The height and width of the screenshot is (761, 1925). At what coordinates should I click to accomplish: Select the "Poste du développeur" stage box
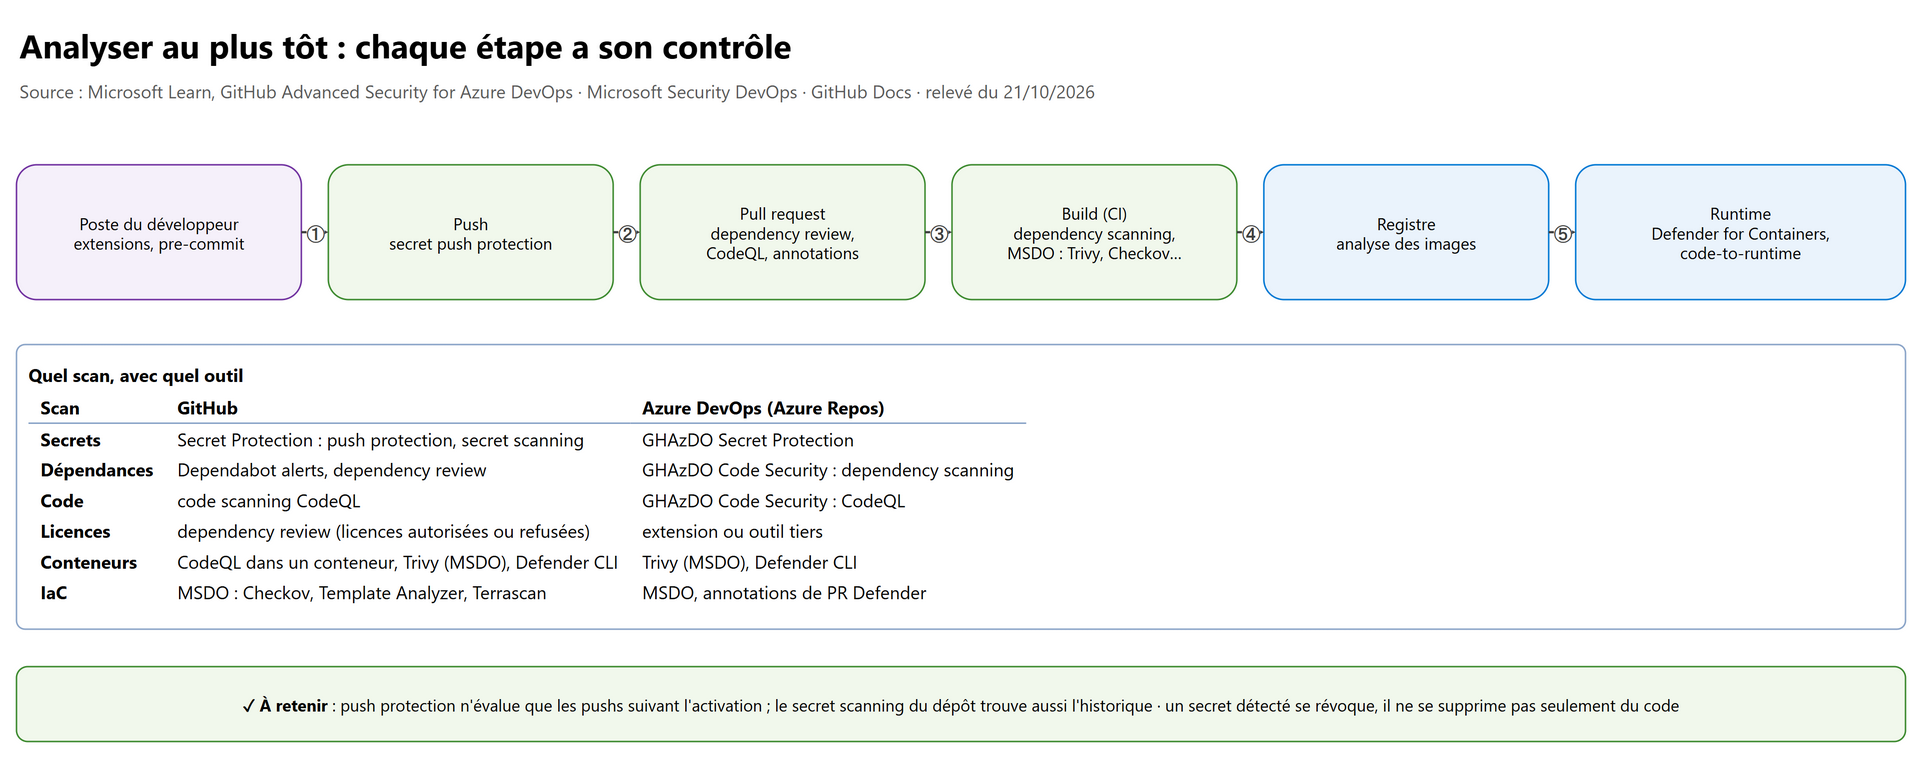tap(159, 232)
